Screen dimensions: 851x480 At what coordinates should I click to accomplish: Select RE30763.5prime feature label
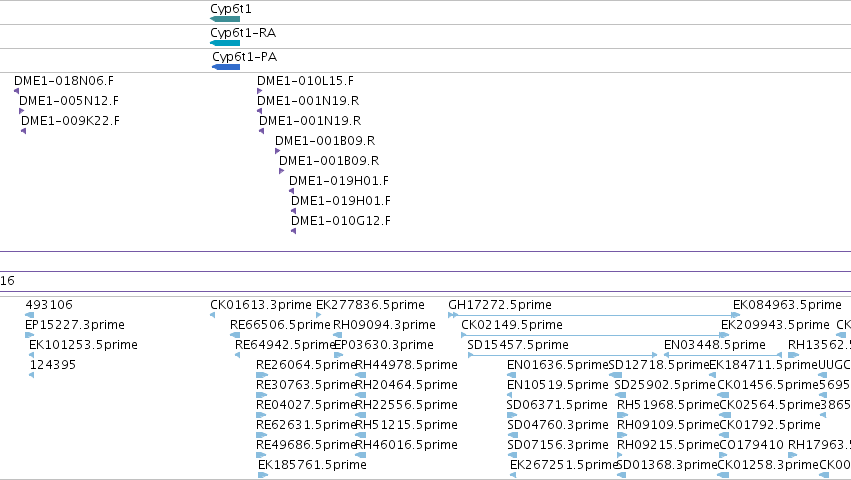306,386
